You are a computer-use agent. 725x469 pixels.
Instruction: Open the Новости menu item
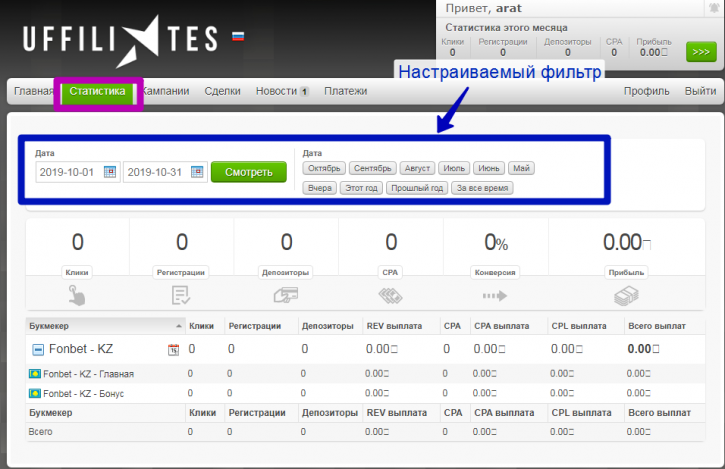(x=276, y=91)
